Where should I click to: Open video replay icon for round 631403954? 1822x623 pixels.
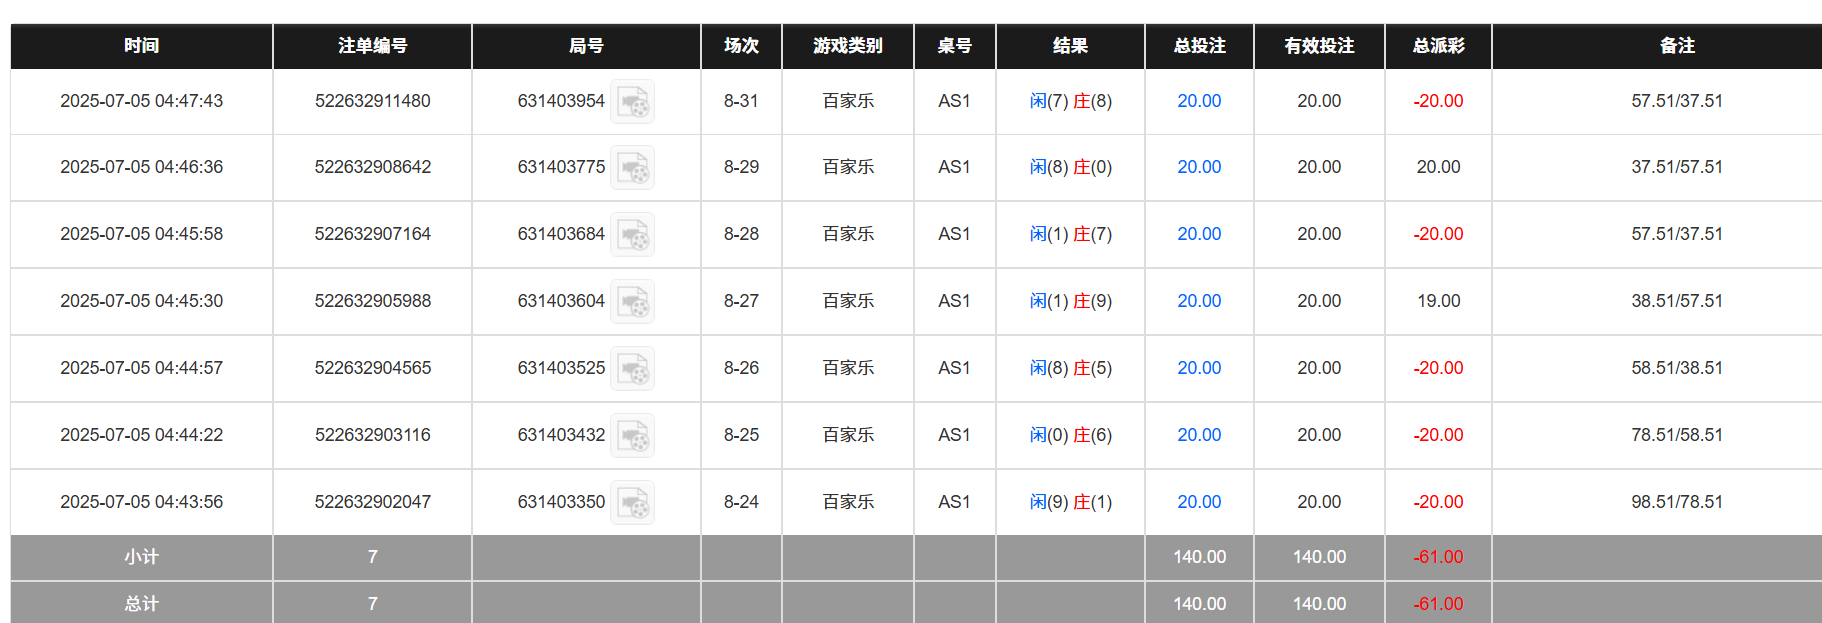click(x=632, y=102)
